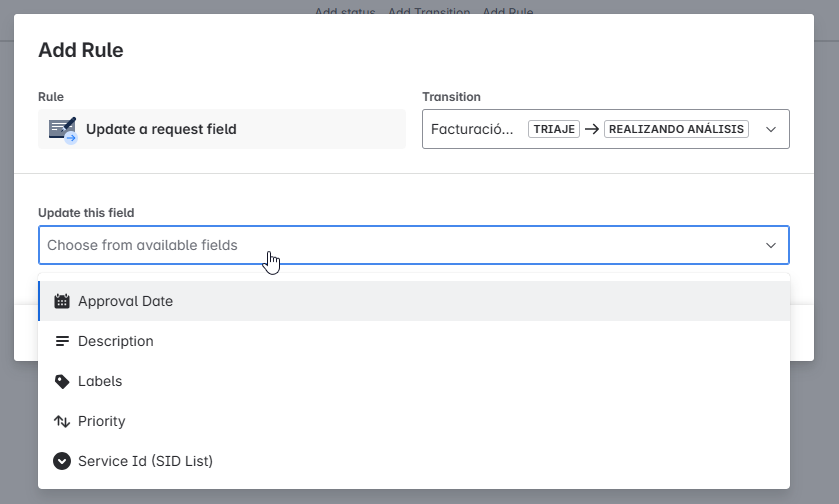Collapse the Update this field dropdown chevron
Screen dimensions: 839x504
tap(770, 245)
